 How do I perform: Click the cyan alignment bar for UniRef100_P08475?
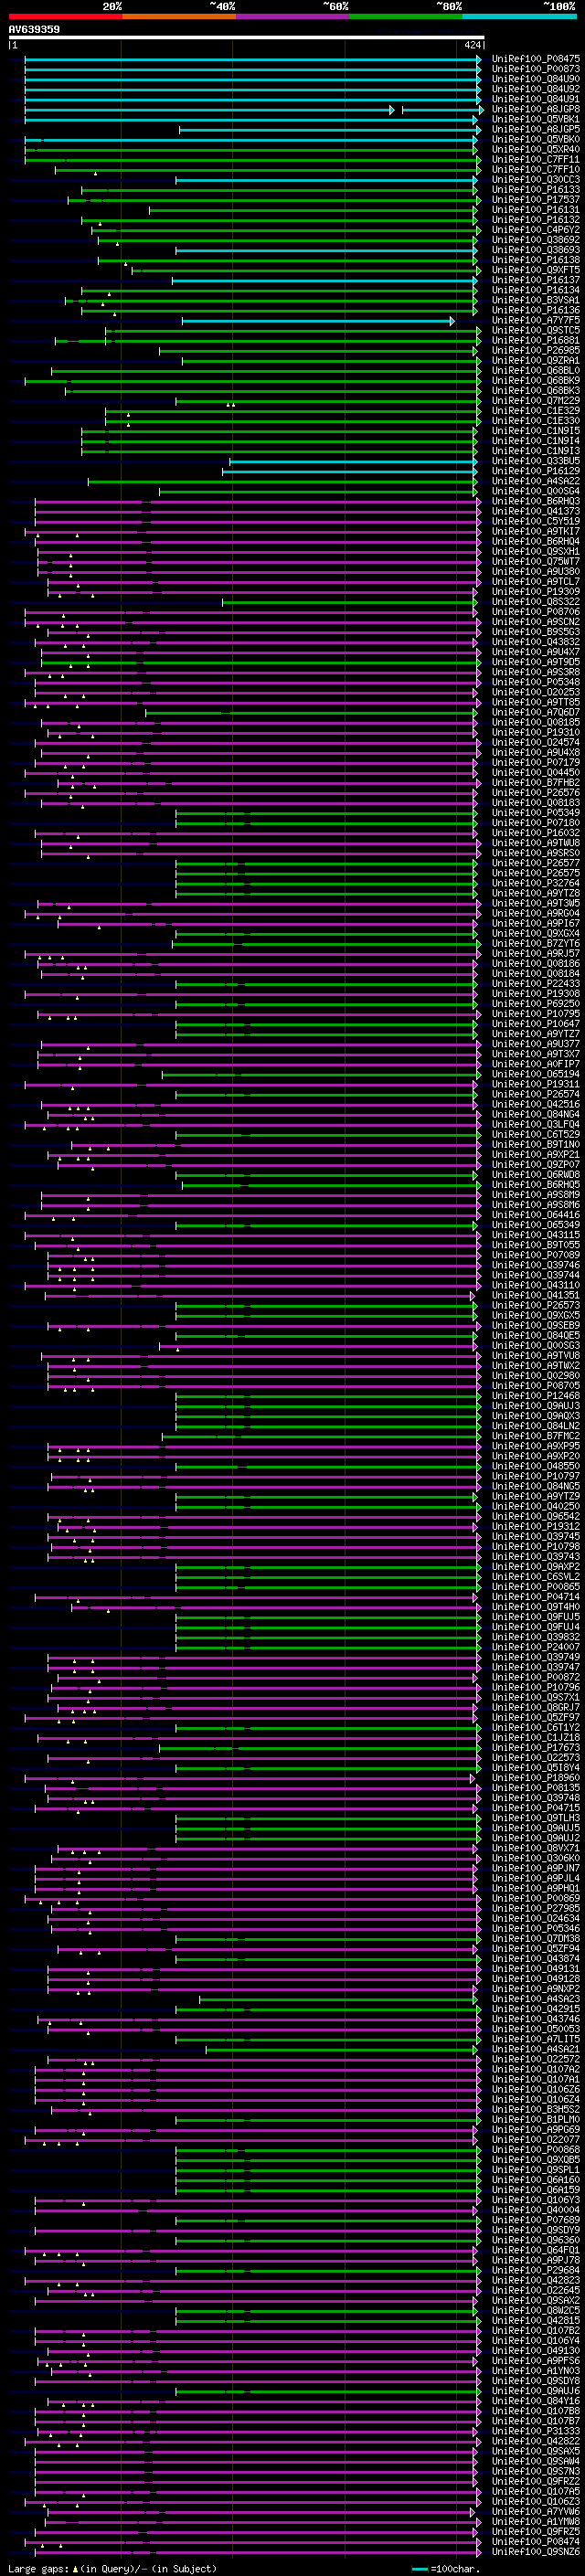pyautogui.click(x=253, y=59)
